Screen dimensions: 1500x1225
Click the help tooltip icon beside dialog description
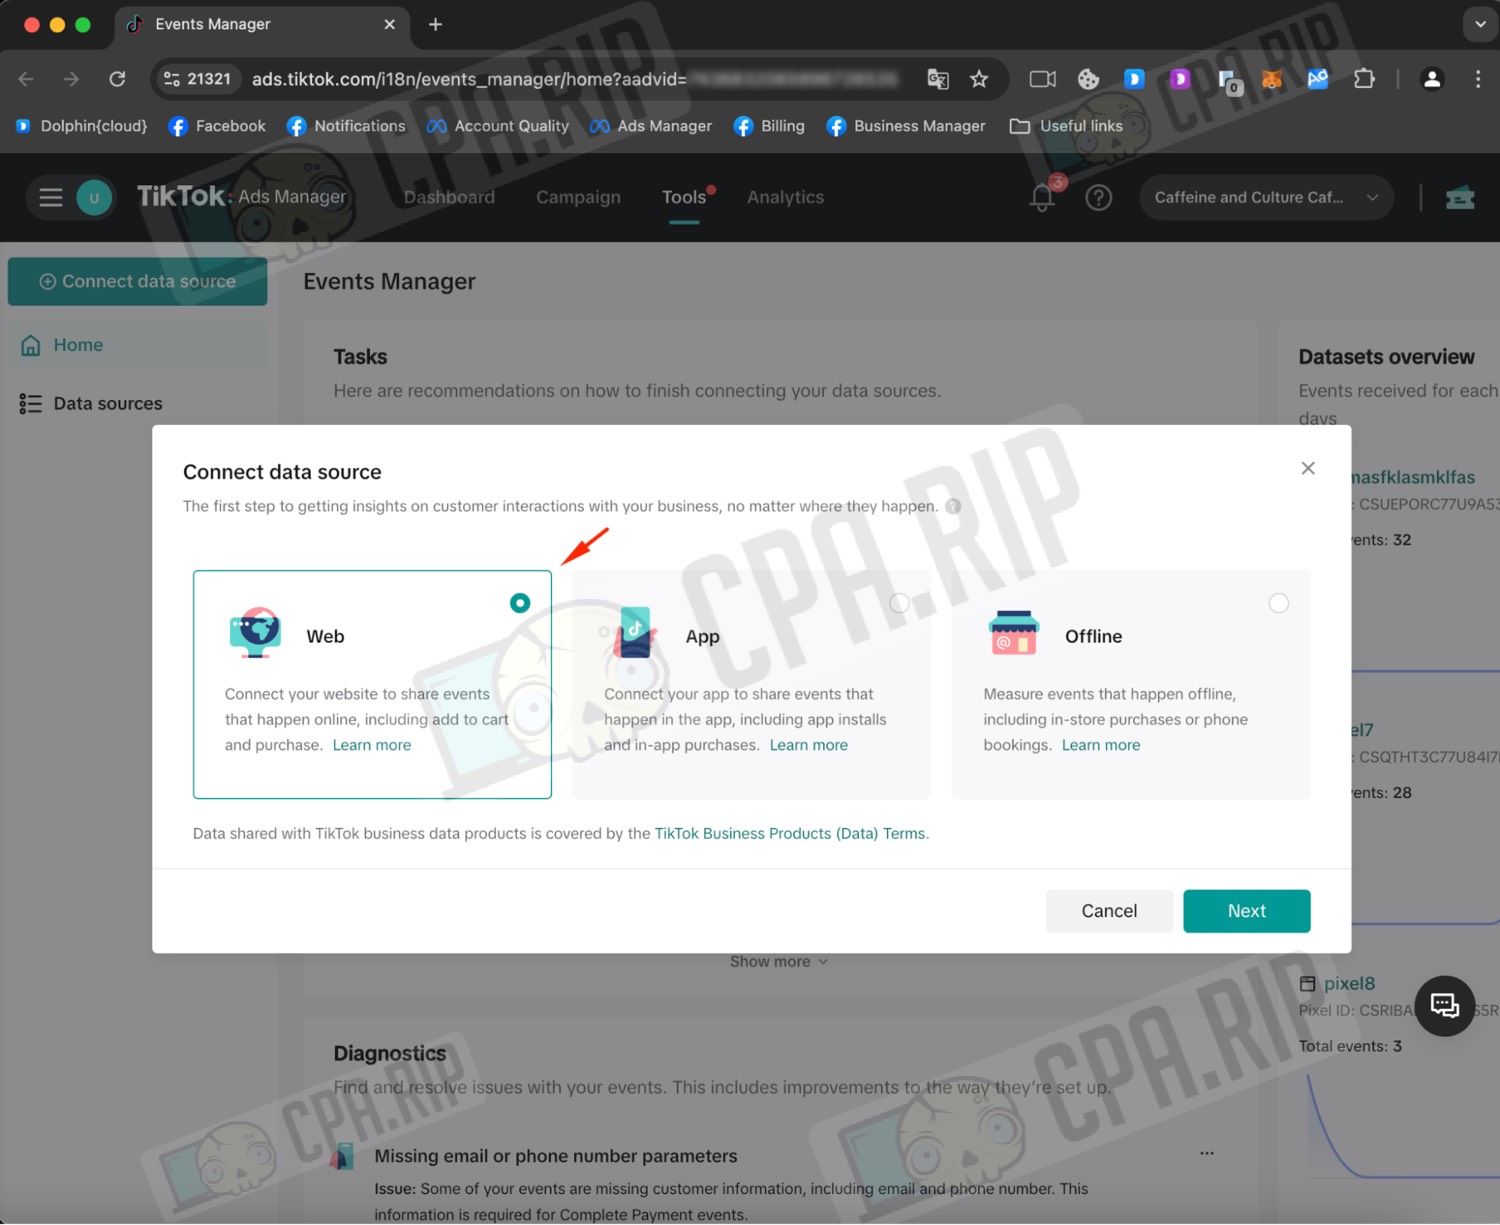point(953,506)
